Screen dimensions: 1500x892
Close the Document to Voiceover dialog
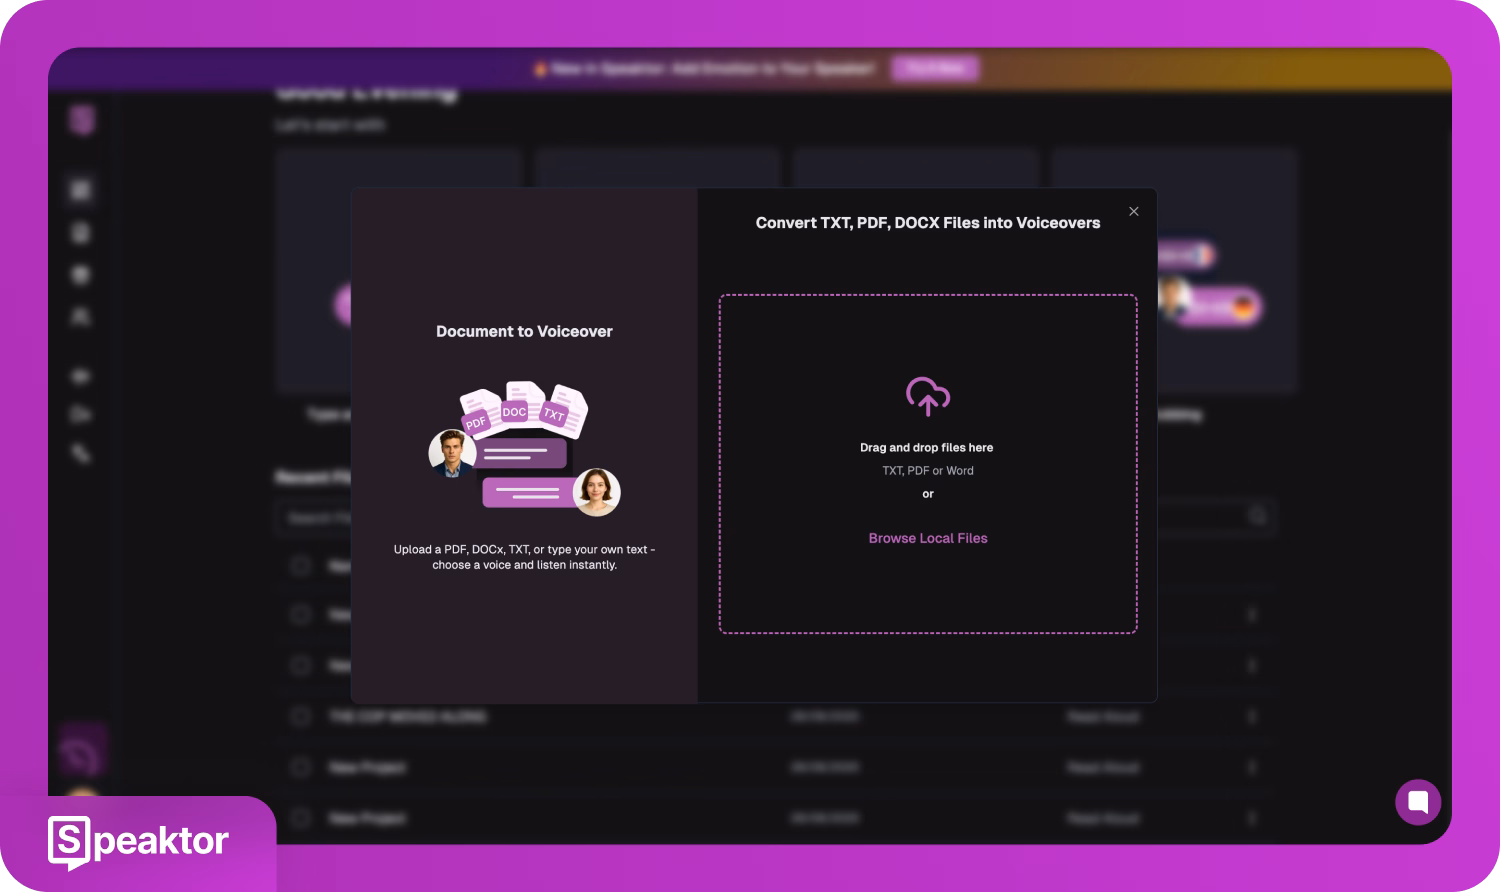point(1133,211)
